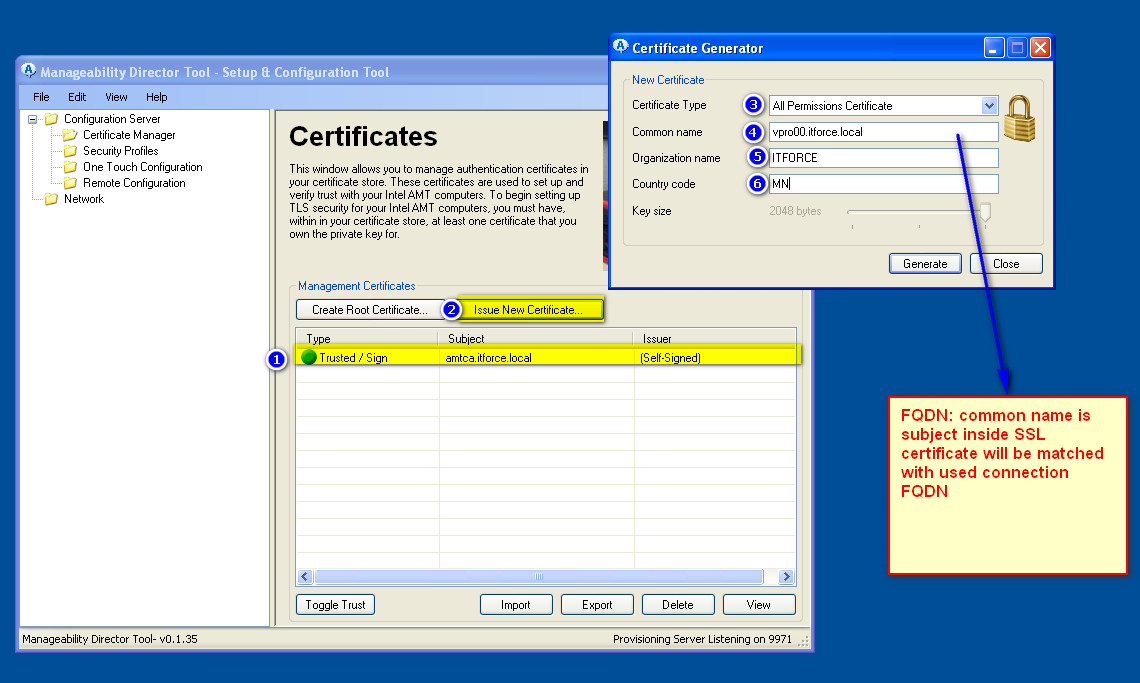Click the Provisioning Server Listening on 9971 status
The height and width of the screenshot is (683, 1140).
(702, 639)
